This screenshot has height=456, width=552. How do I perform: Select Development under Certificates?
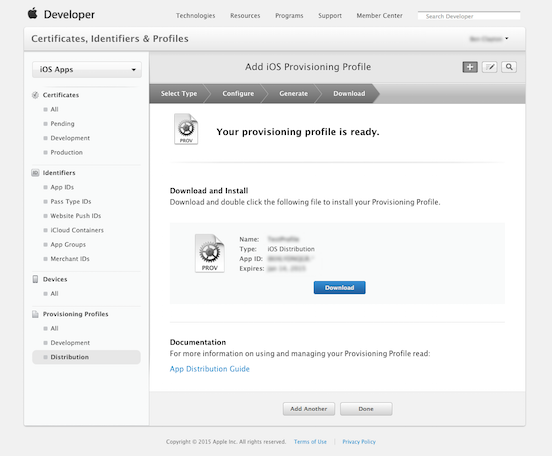(70, 138)
